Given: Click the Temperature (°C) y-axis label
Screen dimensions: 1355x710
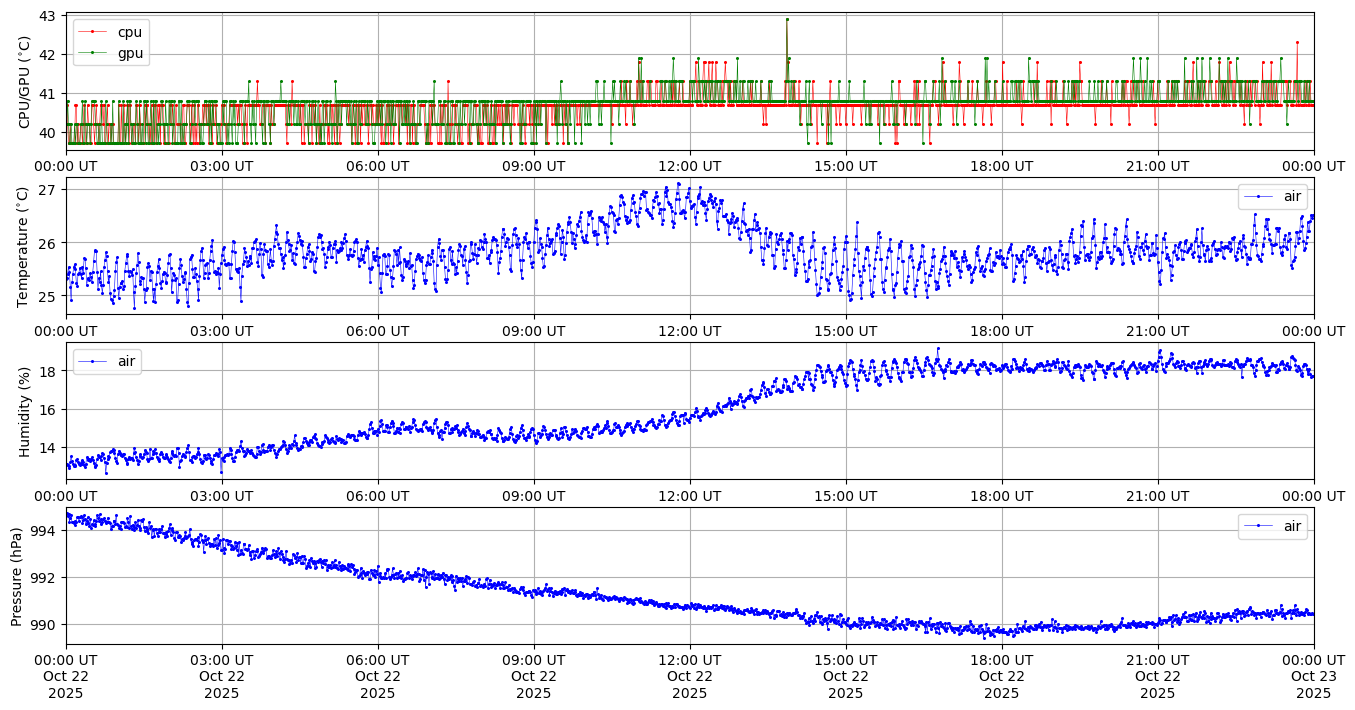Looking at the screenshot, I should pos(25,246).
